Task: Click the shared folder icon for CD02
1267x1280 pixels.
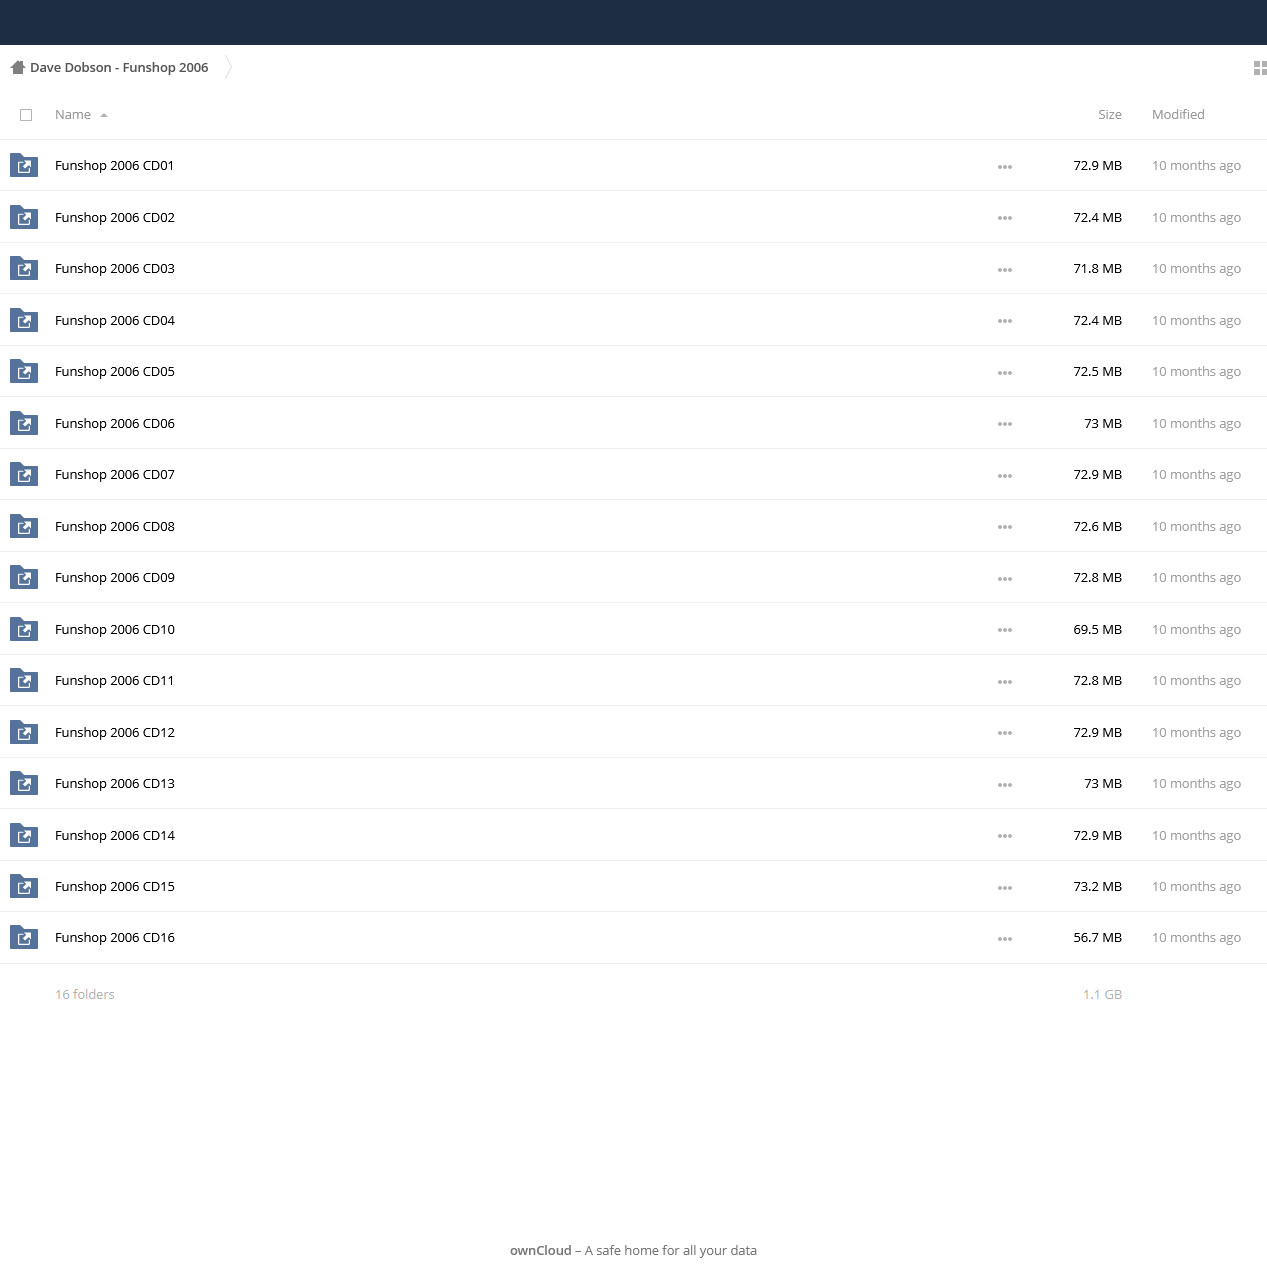Action: pyautogui.click(x=24, y=217)
